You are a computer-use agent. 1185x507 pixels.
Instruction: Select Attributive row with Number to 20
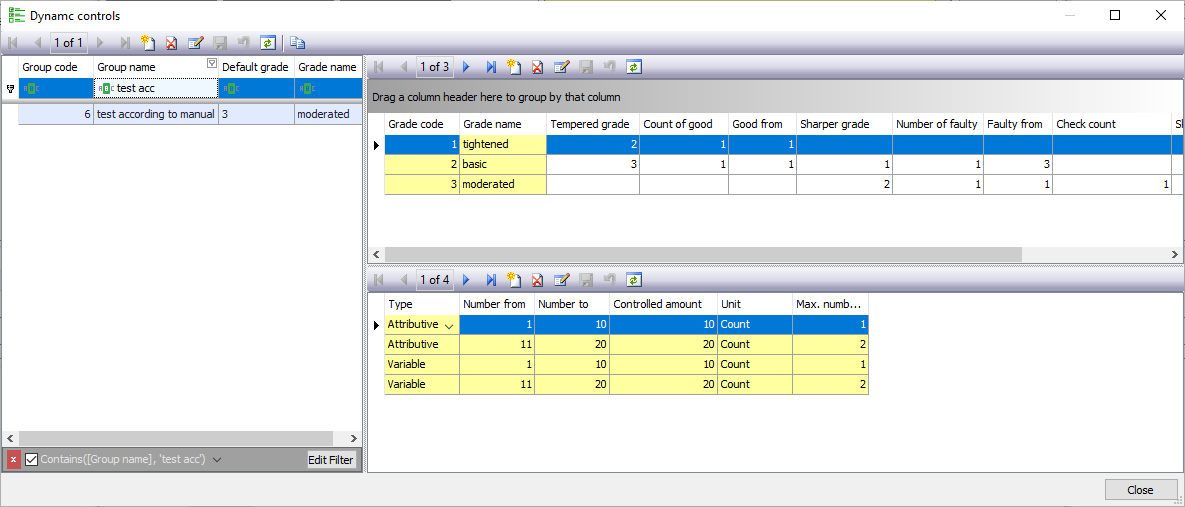coord(626,345)
